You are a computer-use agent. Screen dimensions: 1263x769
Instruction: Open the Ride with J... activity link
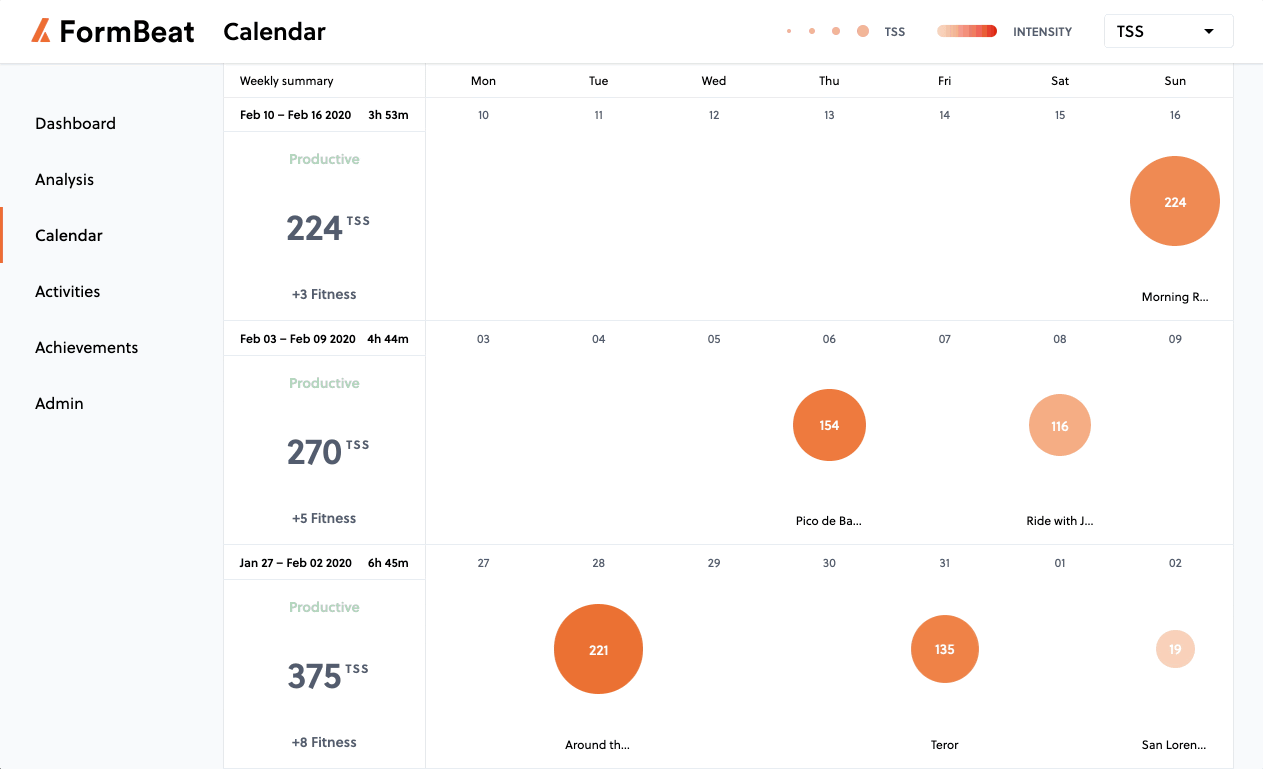click(x=1059, y=521)
